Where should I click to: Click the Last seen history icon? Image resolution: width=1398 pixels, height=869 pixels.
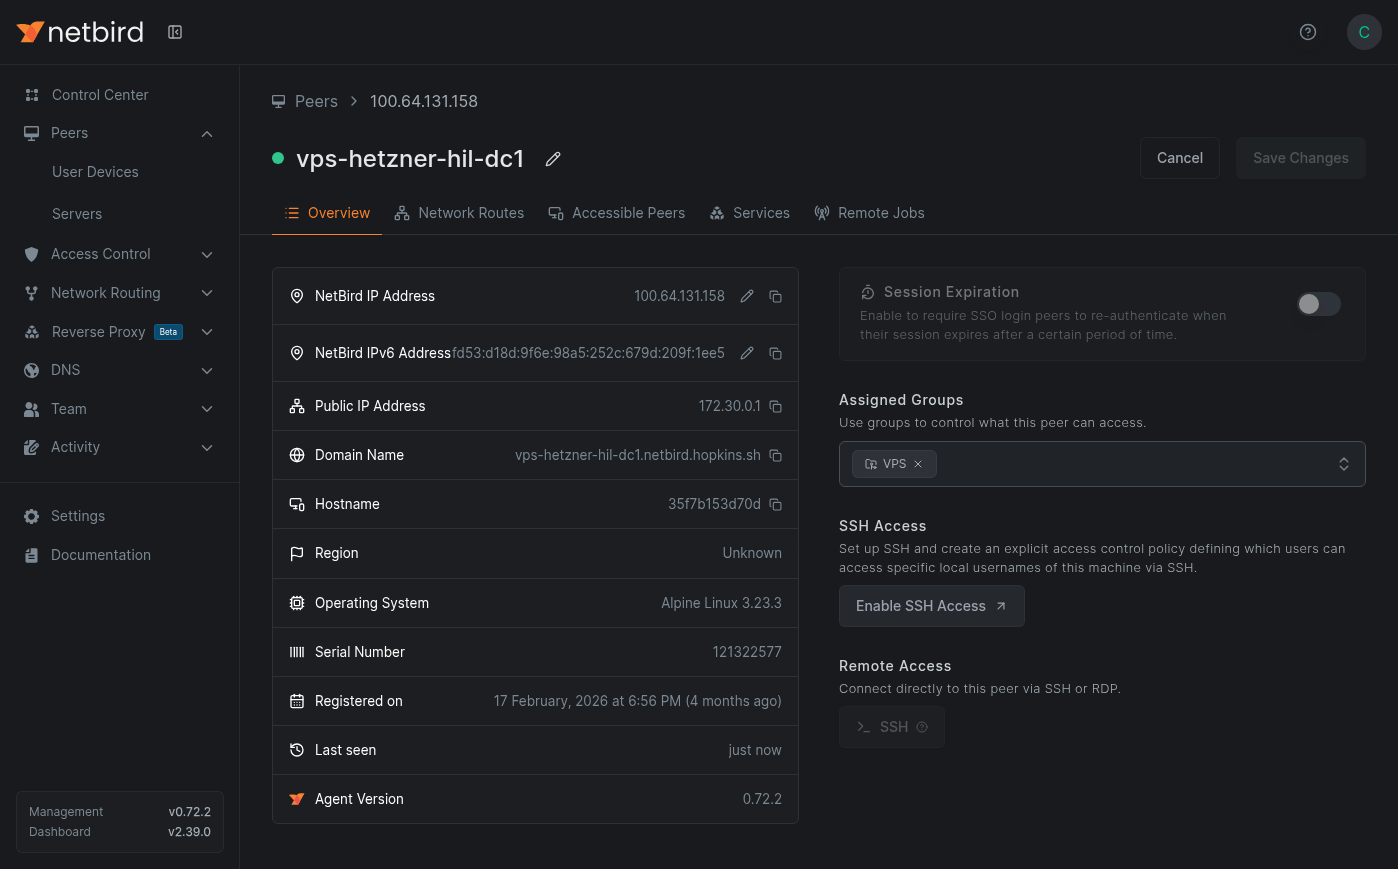tap(297, 750)
